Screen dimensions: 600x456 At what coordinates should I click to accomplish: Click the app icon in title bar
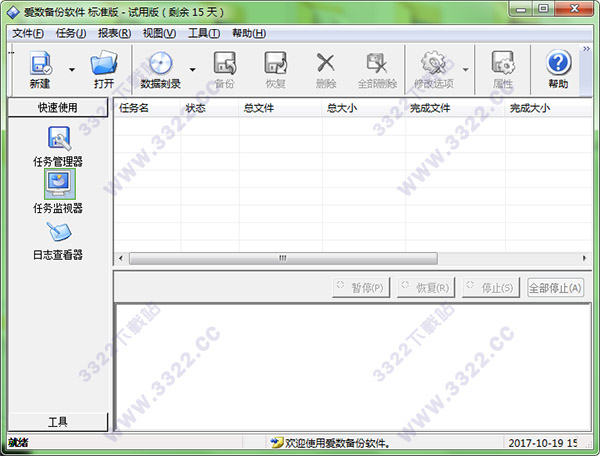13,12
